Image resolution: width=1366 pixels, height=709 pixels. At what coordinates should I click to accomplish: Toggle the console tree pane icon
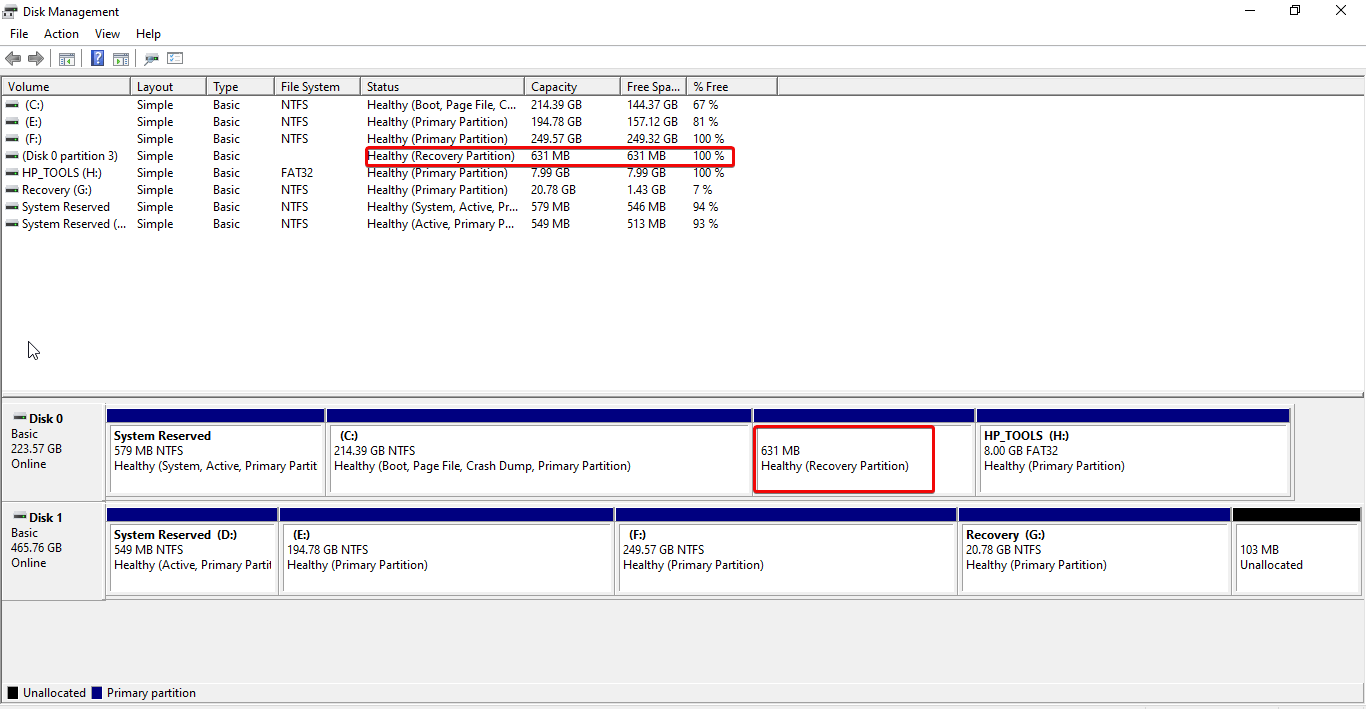click(66, 58)
